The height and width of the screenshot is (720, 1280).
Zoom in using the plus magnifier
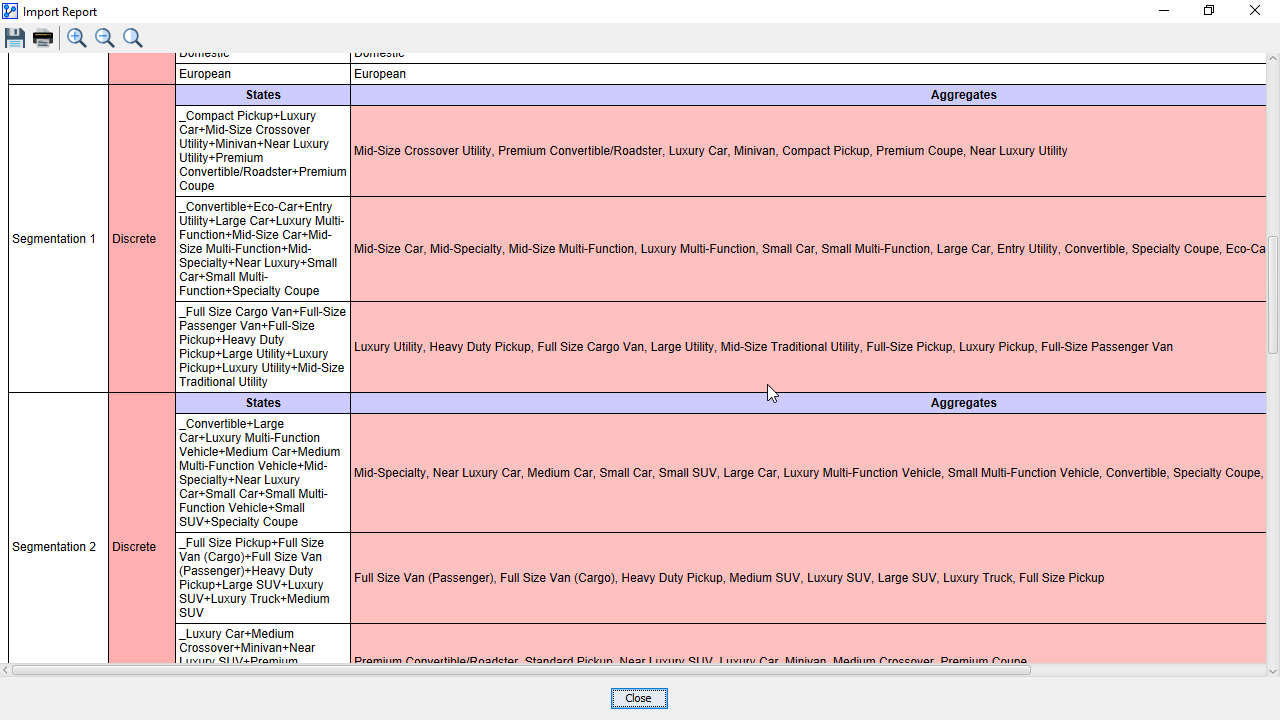[x=77, y=38]
